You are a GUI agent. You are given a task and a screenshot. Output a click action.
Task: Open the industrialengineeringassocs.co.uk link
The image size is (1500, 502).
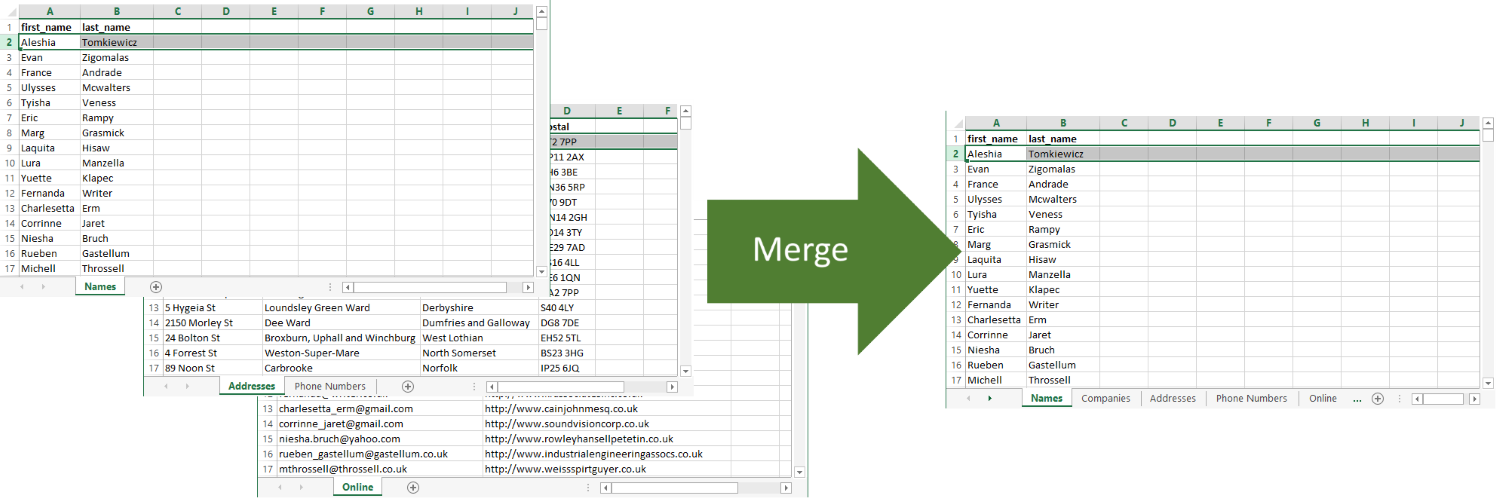(593, 453)
